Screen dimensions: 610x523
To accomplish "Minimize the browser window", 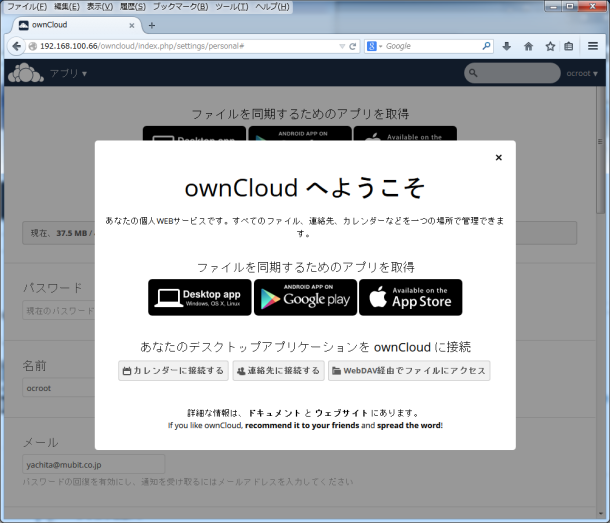I will pyautogui.click(x=554, y=6).
